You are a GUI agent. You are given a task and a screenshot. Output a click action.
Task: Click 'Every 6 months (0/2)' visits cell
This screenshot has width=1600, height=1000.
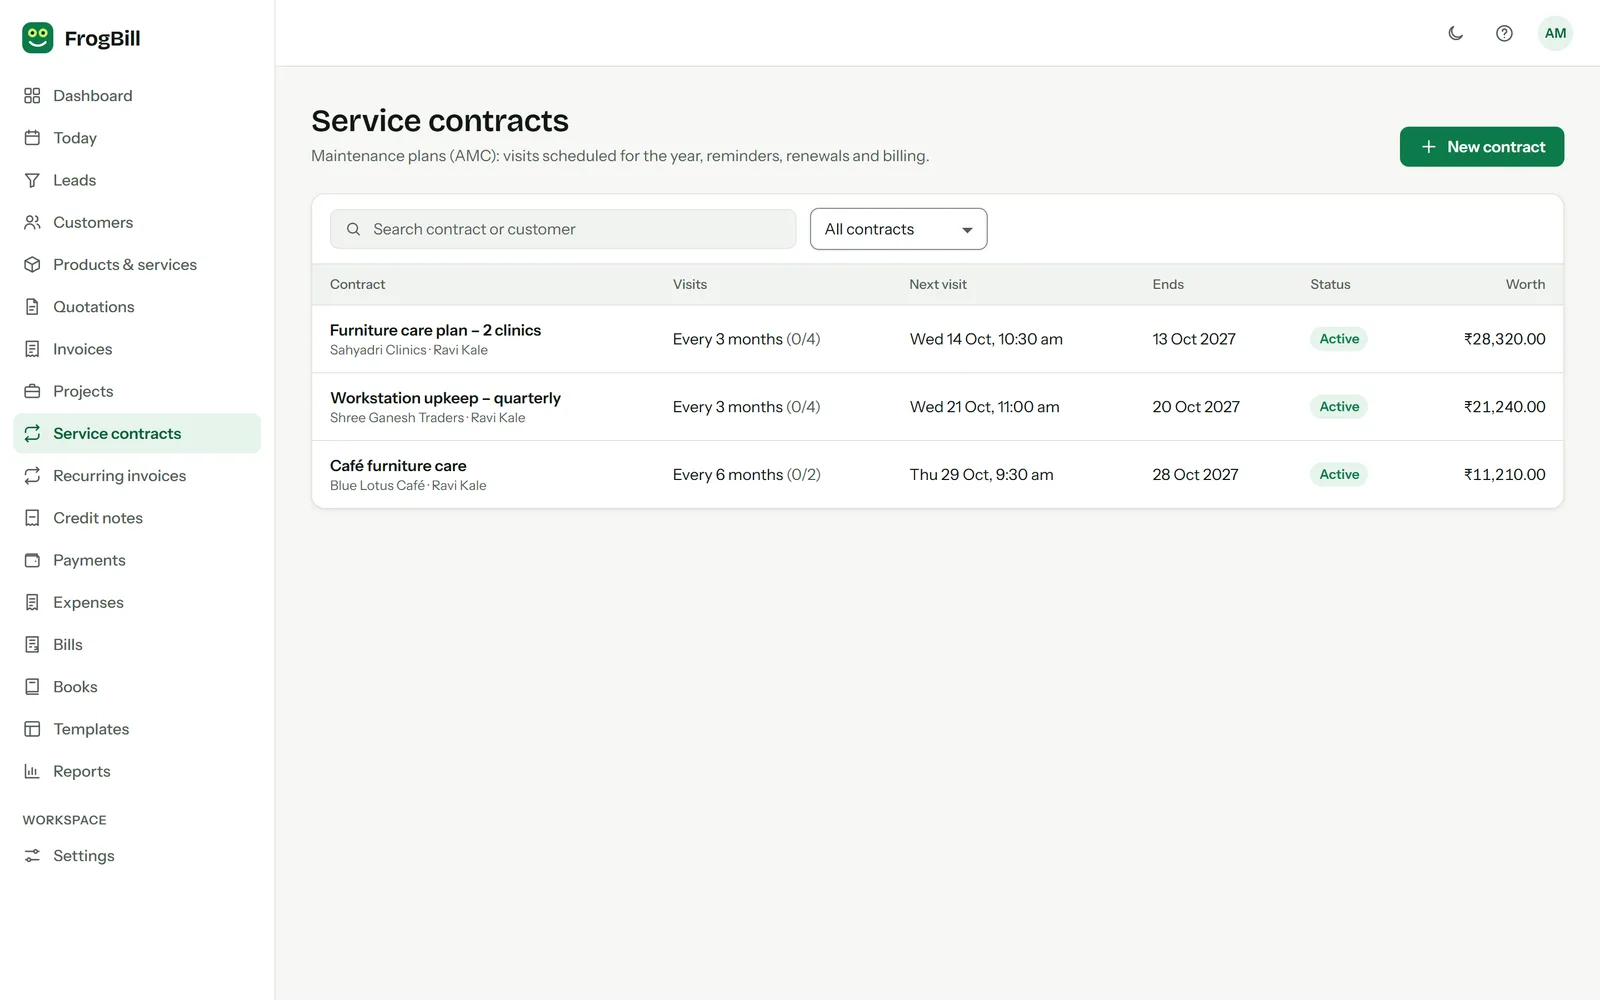pos(746,475)
